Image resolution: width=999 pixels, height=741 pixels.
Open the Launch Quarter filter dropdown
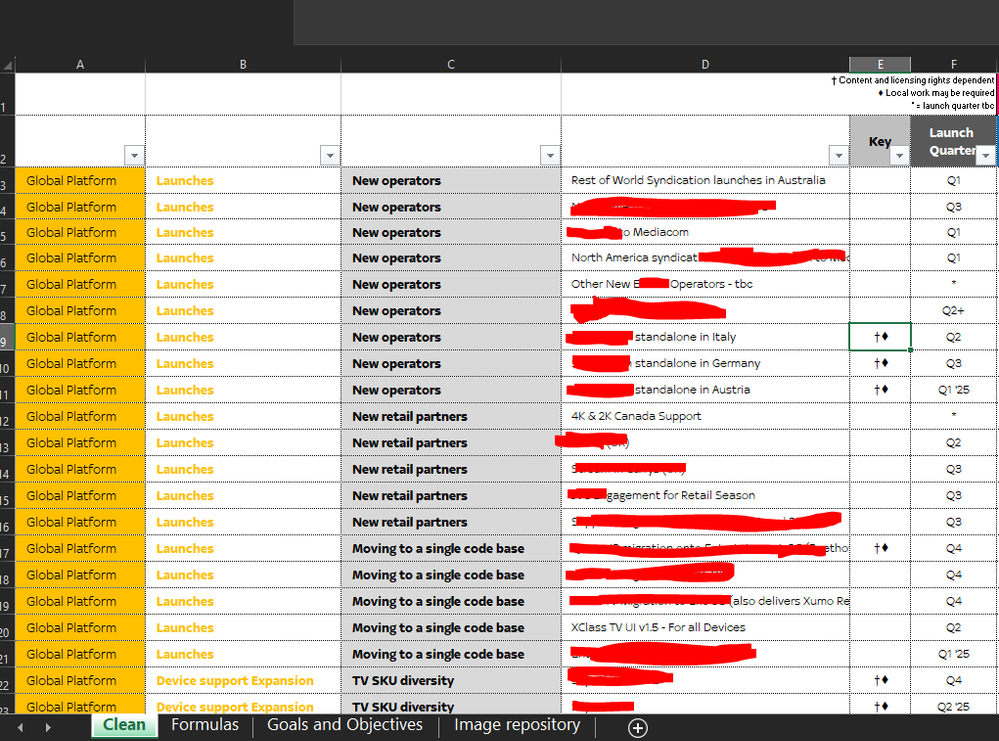986,155
